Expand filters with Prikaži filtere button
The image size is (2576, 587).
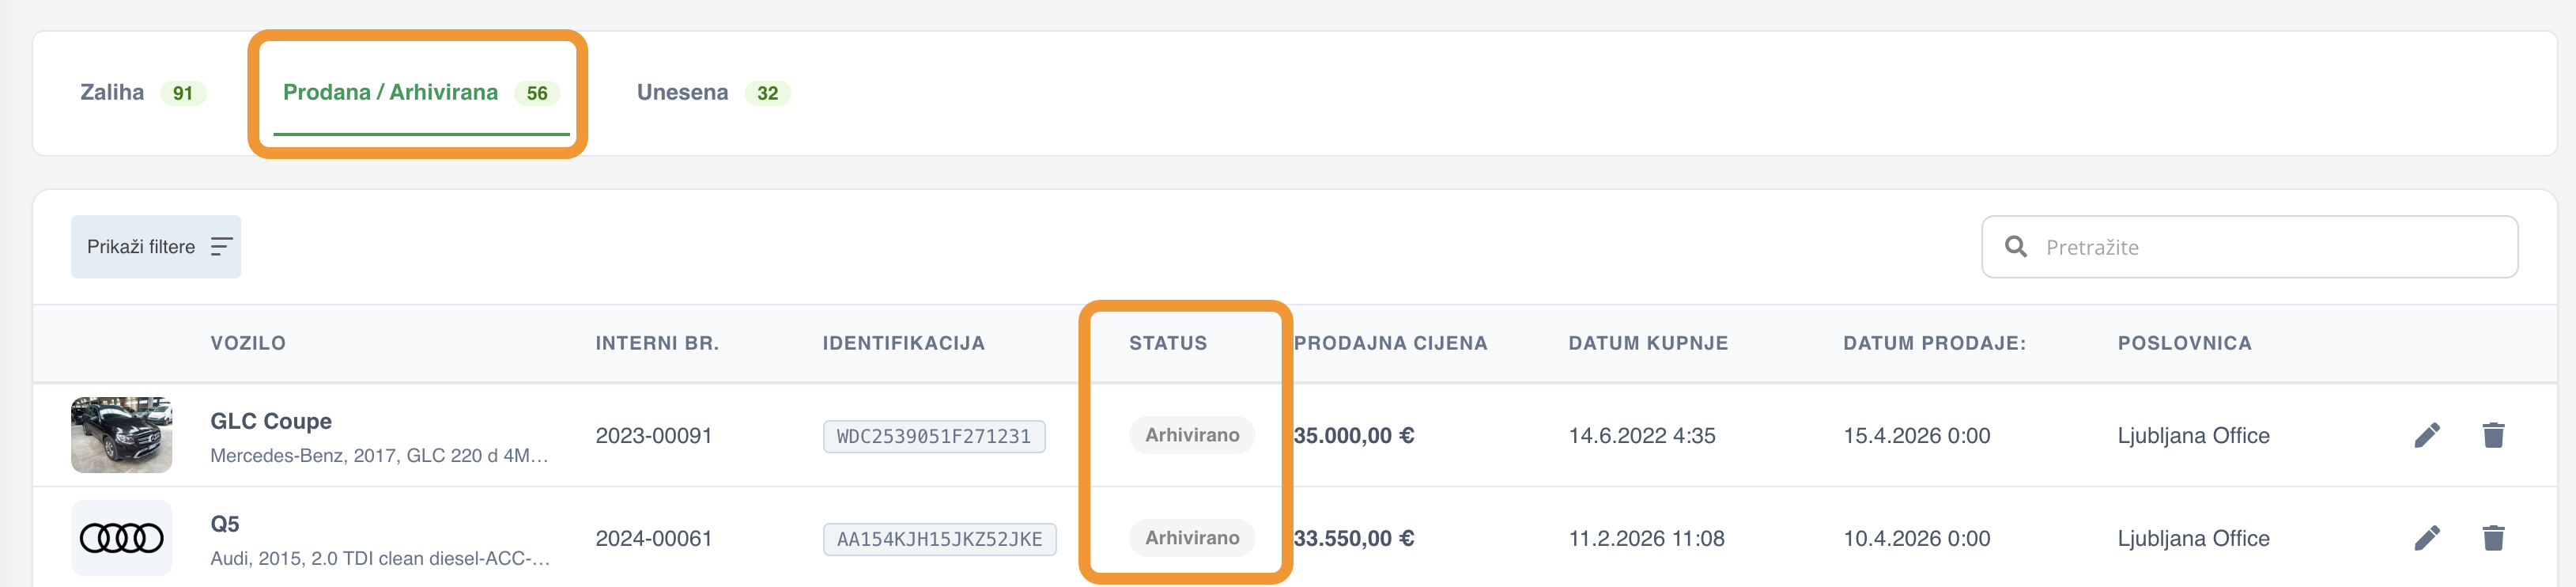click(x=156, y=247)
